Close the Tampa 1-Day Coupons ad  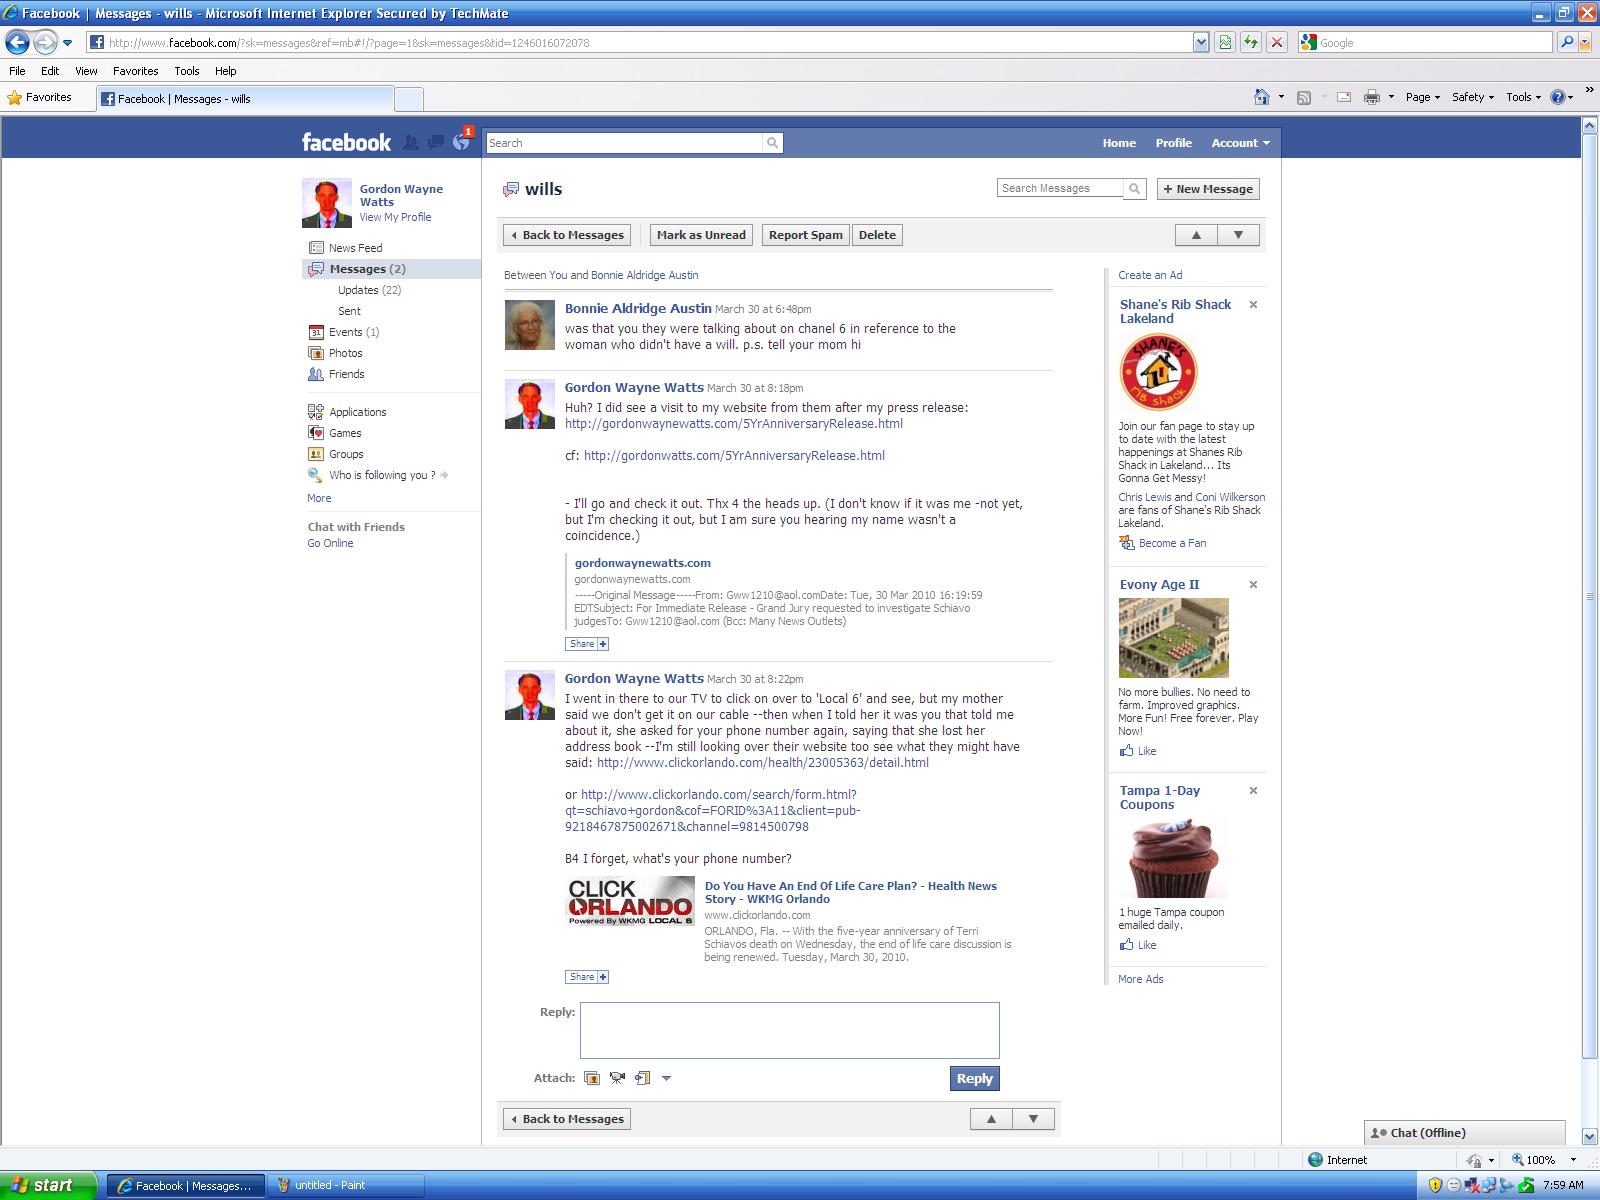[x=1253, y=791]
